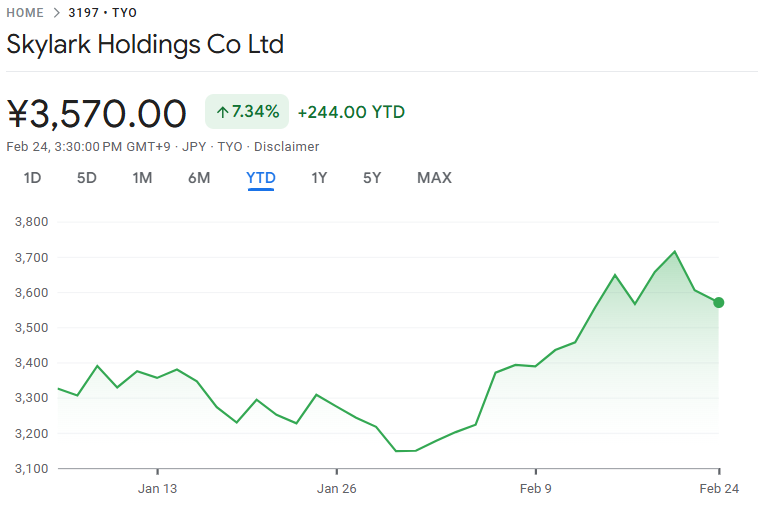Select the 5D time range tab
This screenshot has height=509, width=758.
pos(87,178)
